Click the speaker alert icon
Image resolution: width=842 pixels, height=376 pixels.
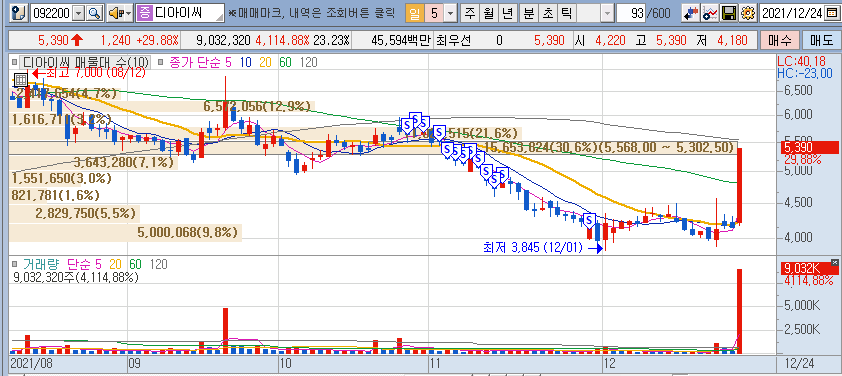click(115, 13)
